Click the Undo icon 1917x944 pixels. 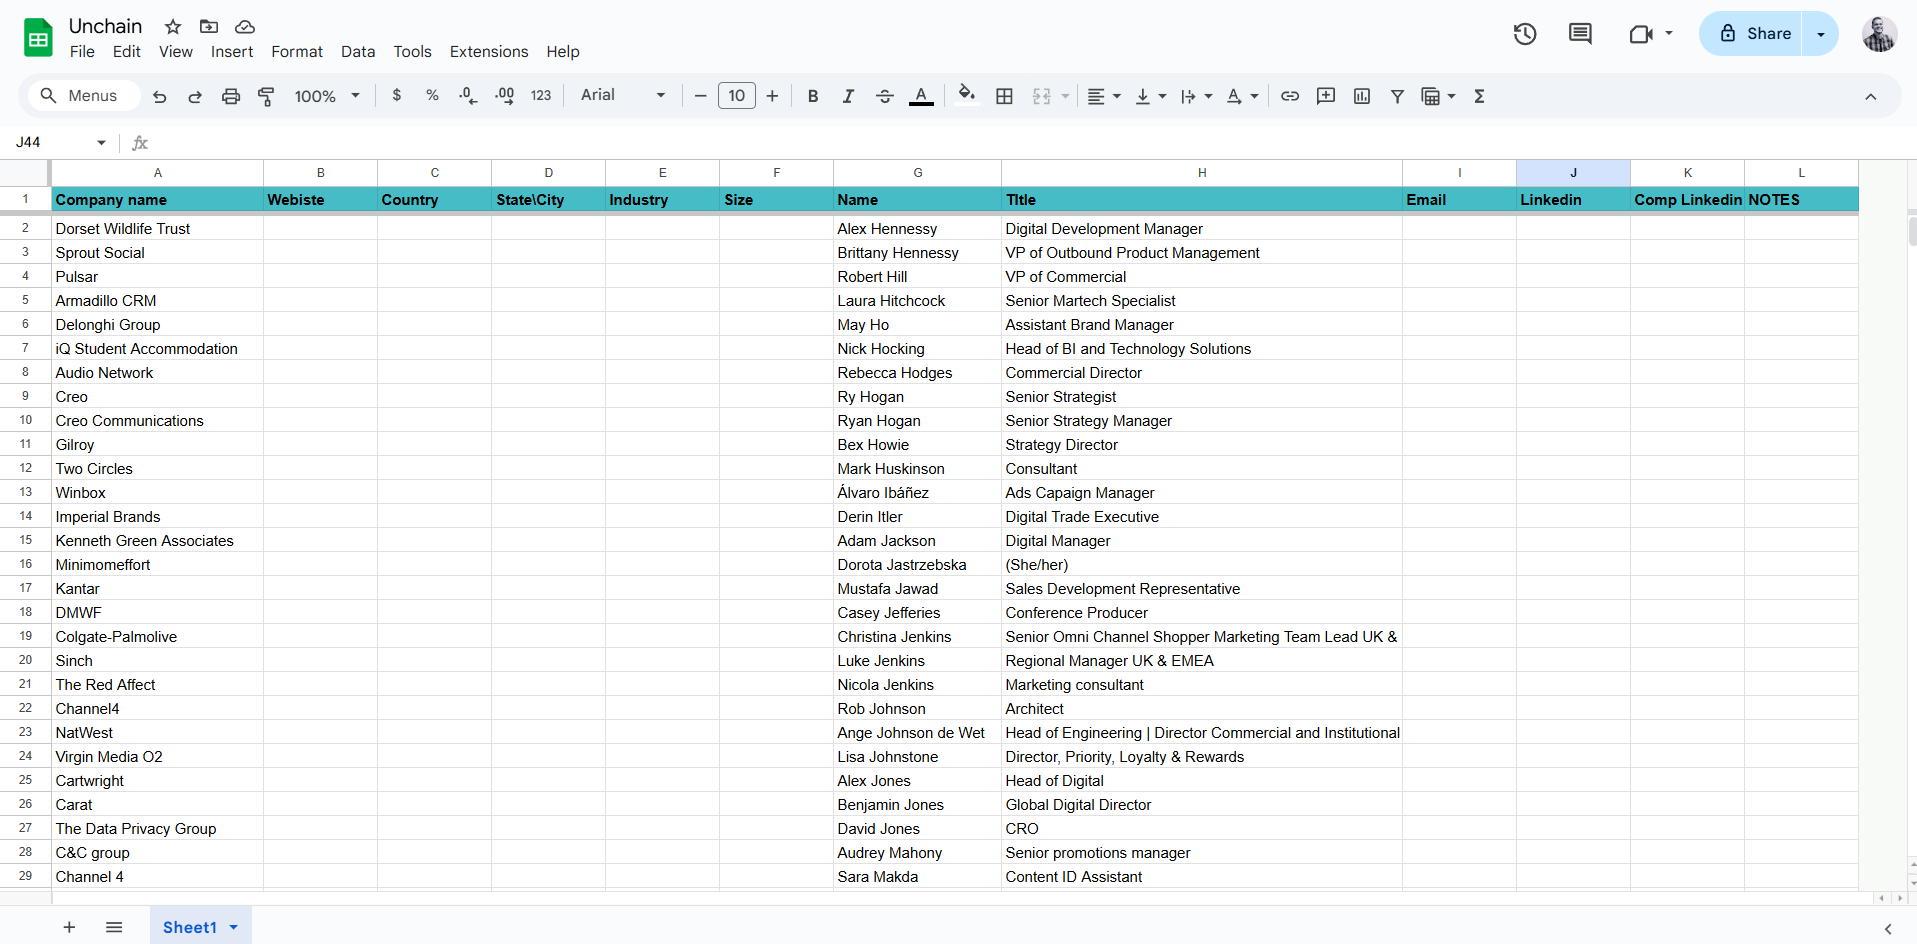tap(159, 96)
